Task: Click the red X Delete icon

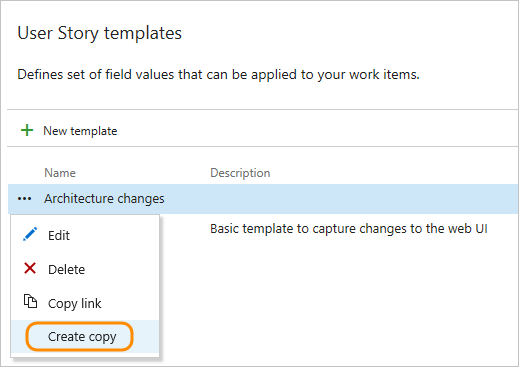Action: tap(30, 268)
